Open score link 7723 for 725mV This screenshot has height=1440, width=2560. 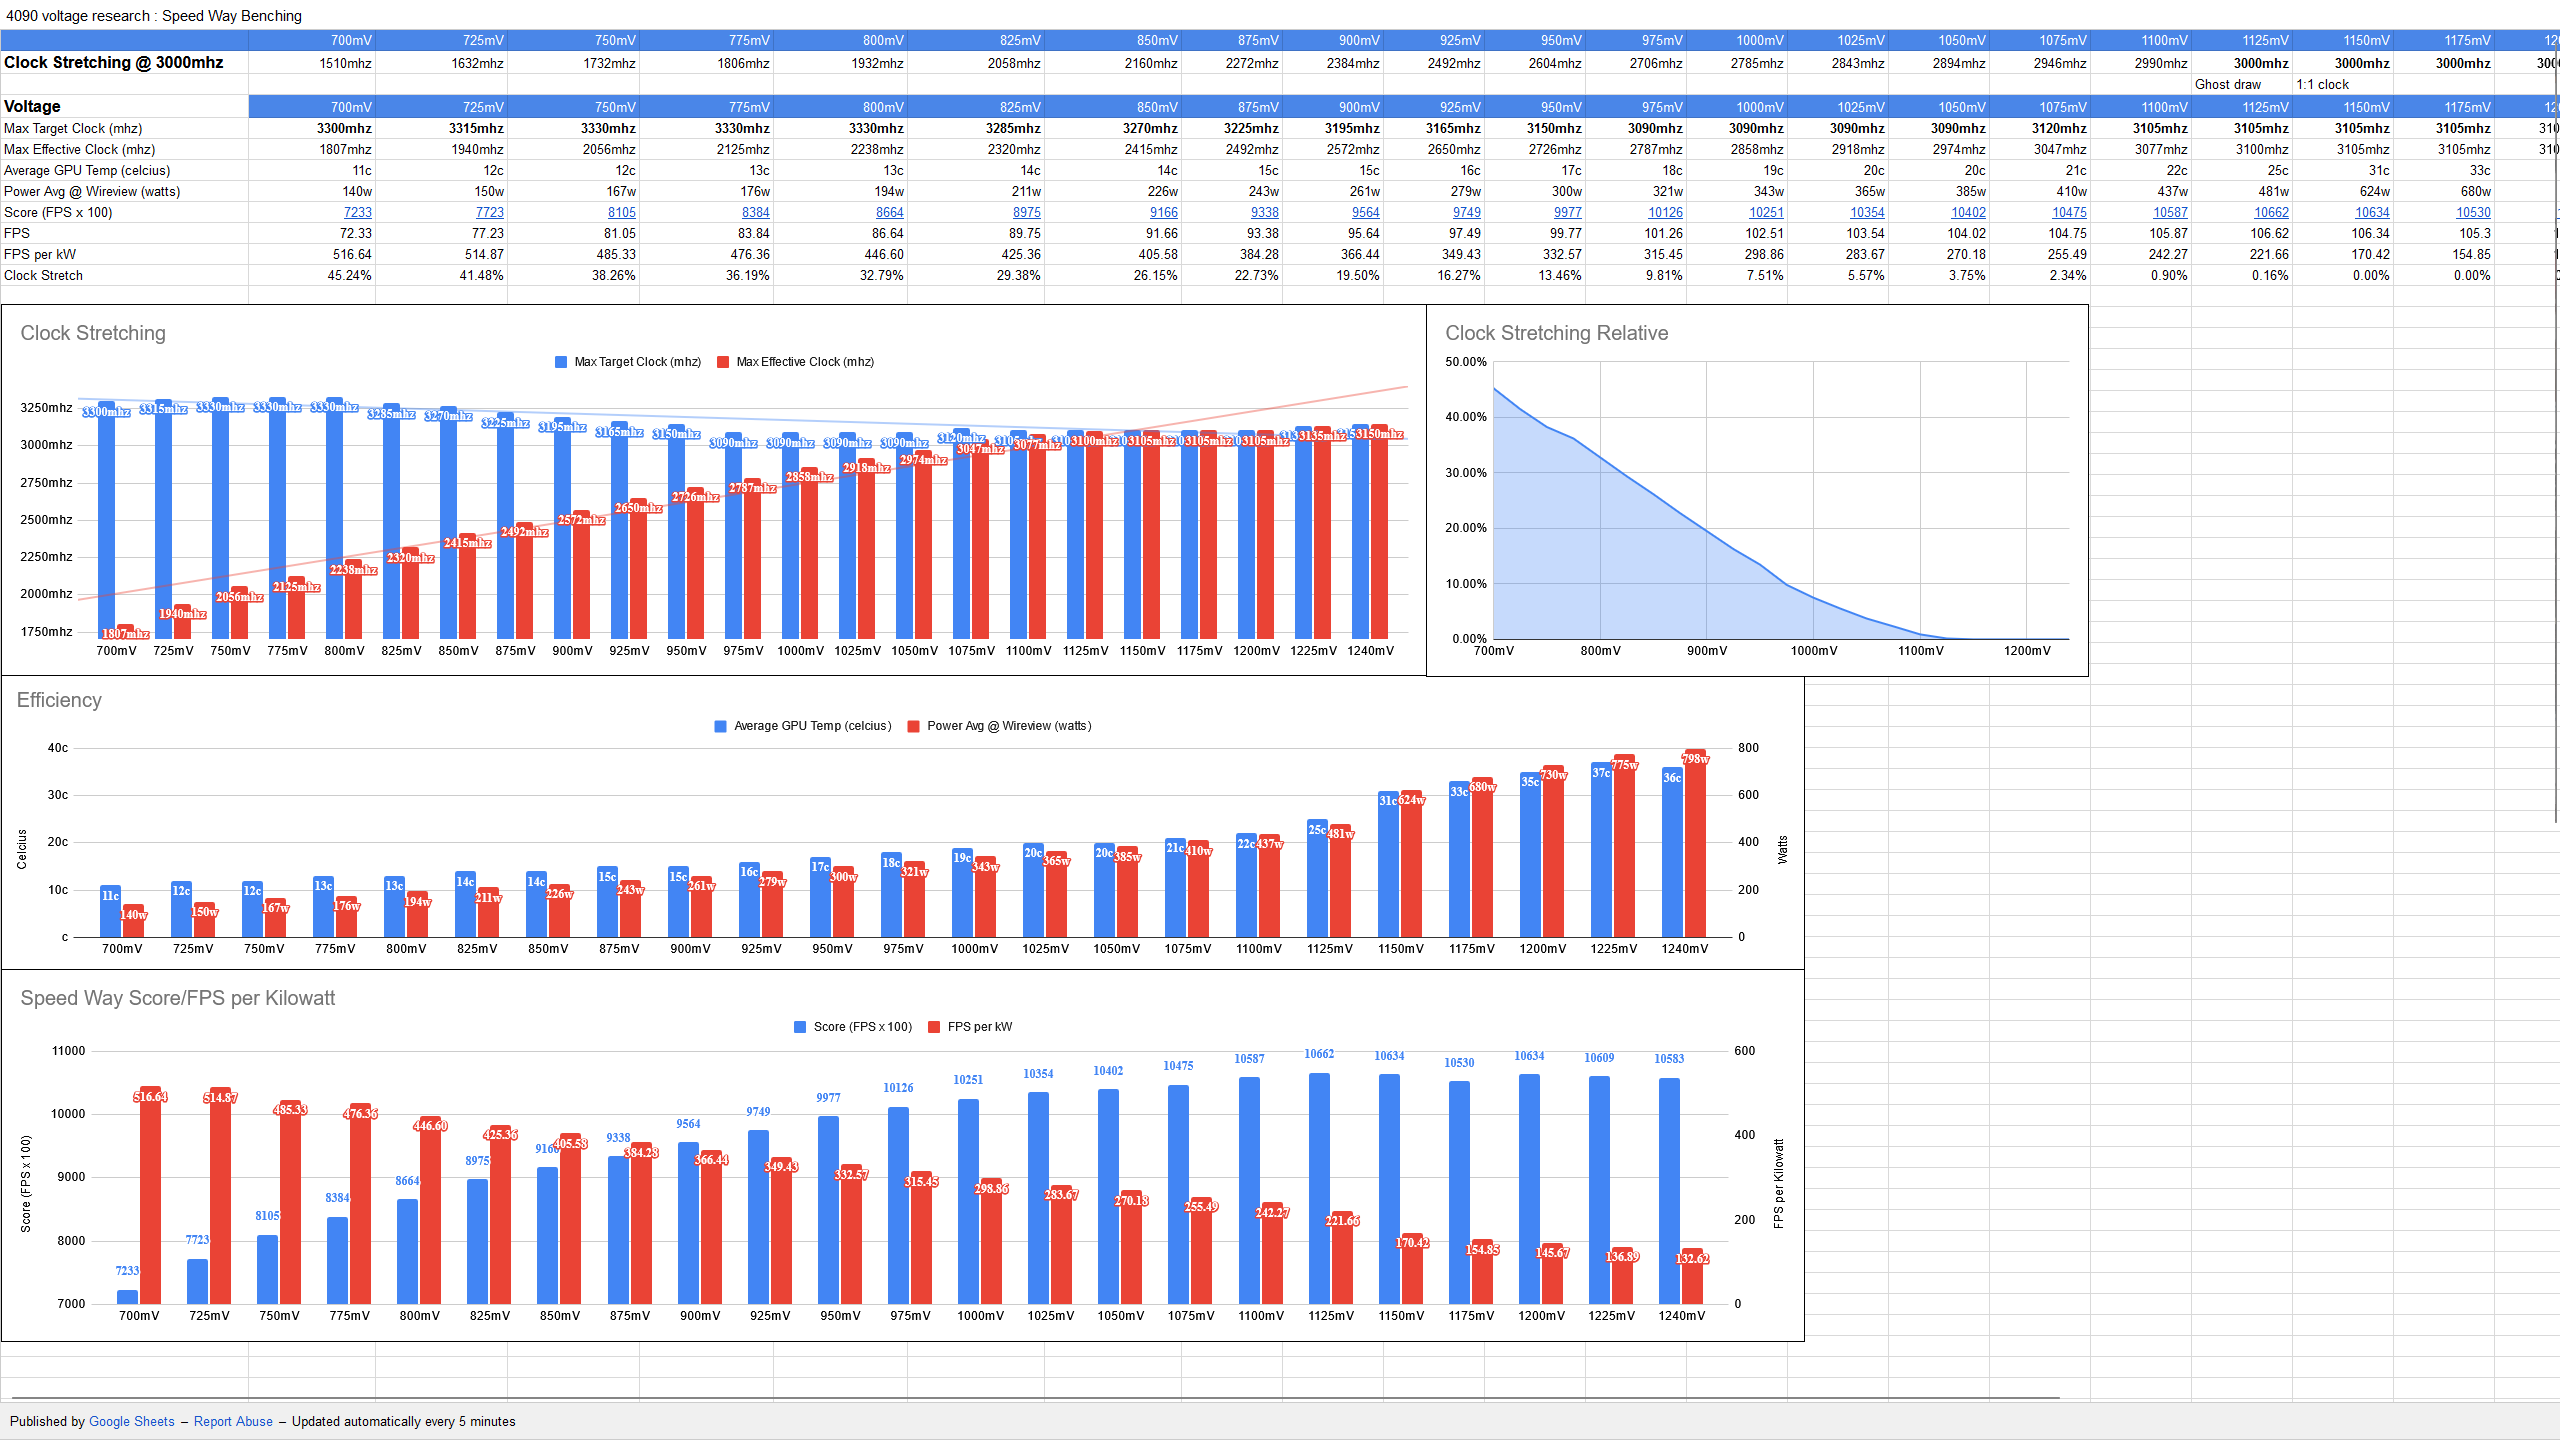click(489, 212)
